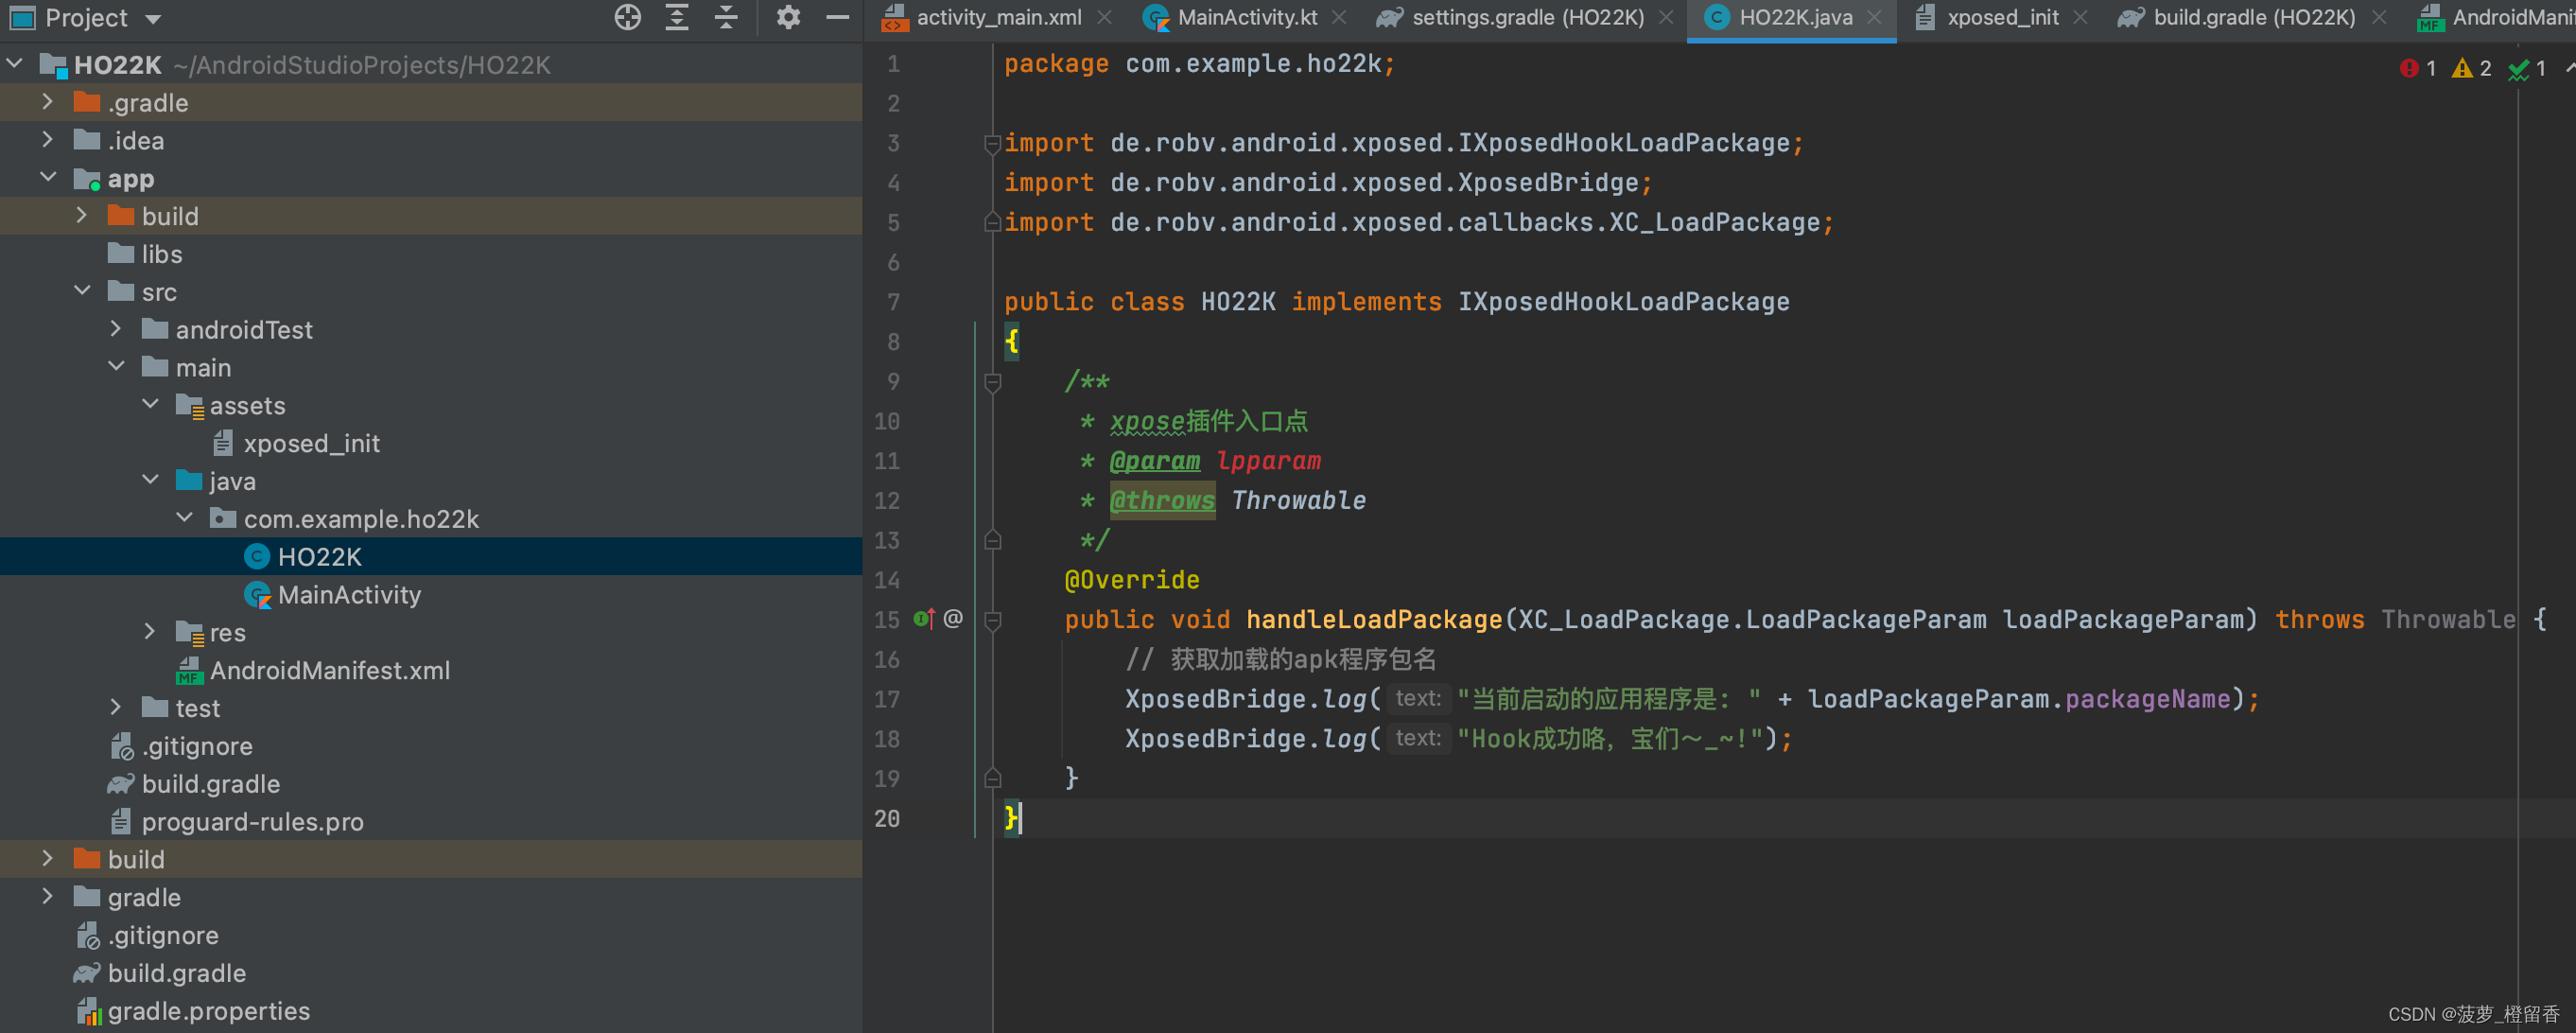Click the red error indicator in editor corner

[2409, 68]
